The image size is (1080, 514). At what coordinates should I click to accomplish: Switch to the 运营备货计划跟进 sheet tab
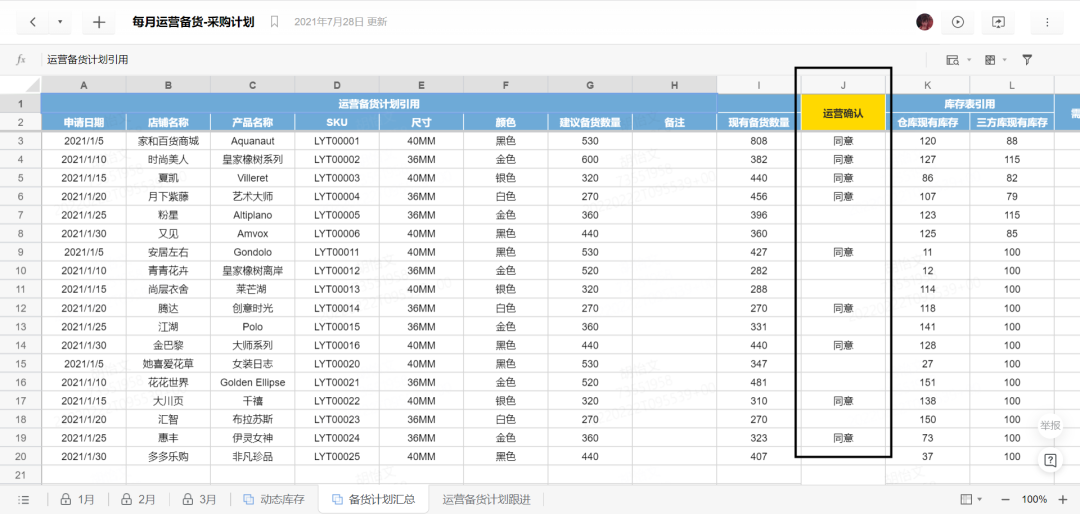click(487, 500)
